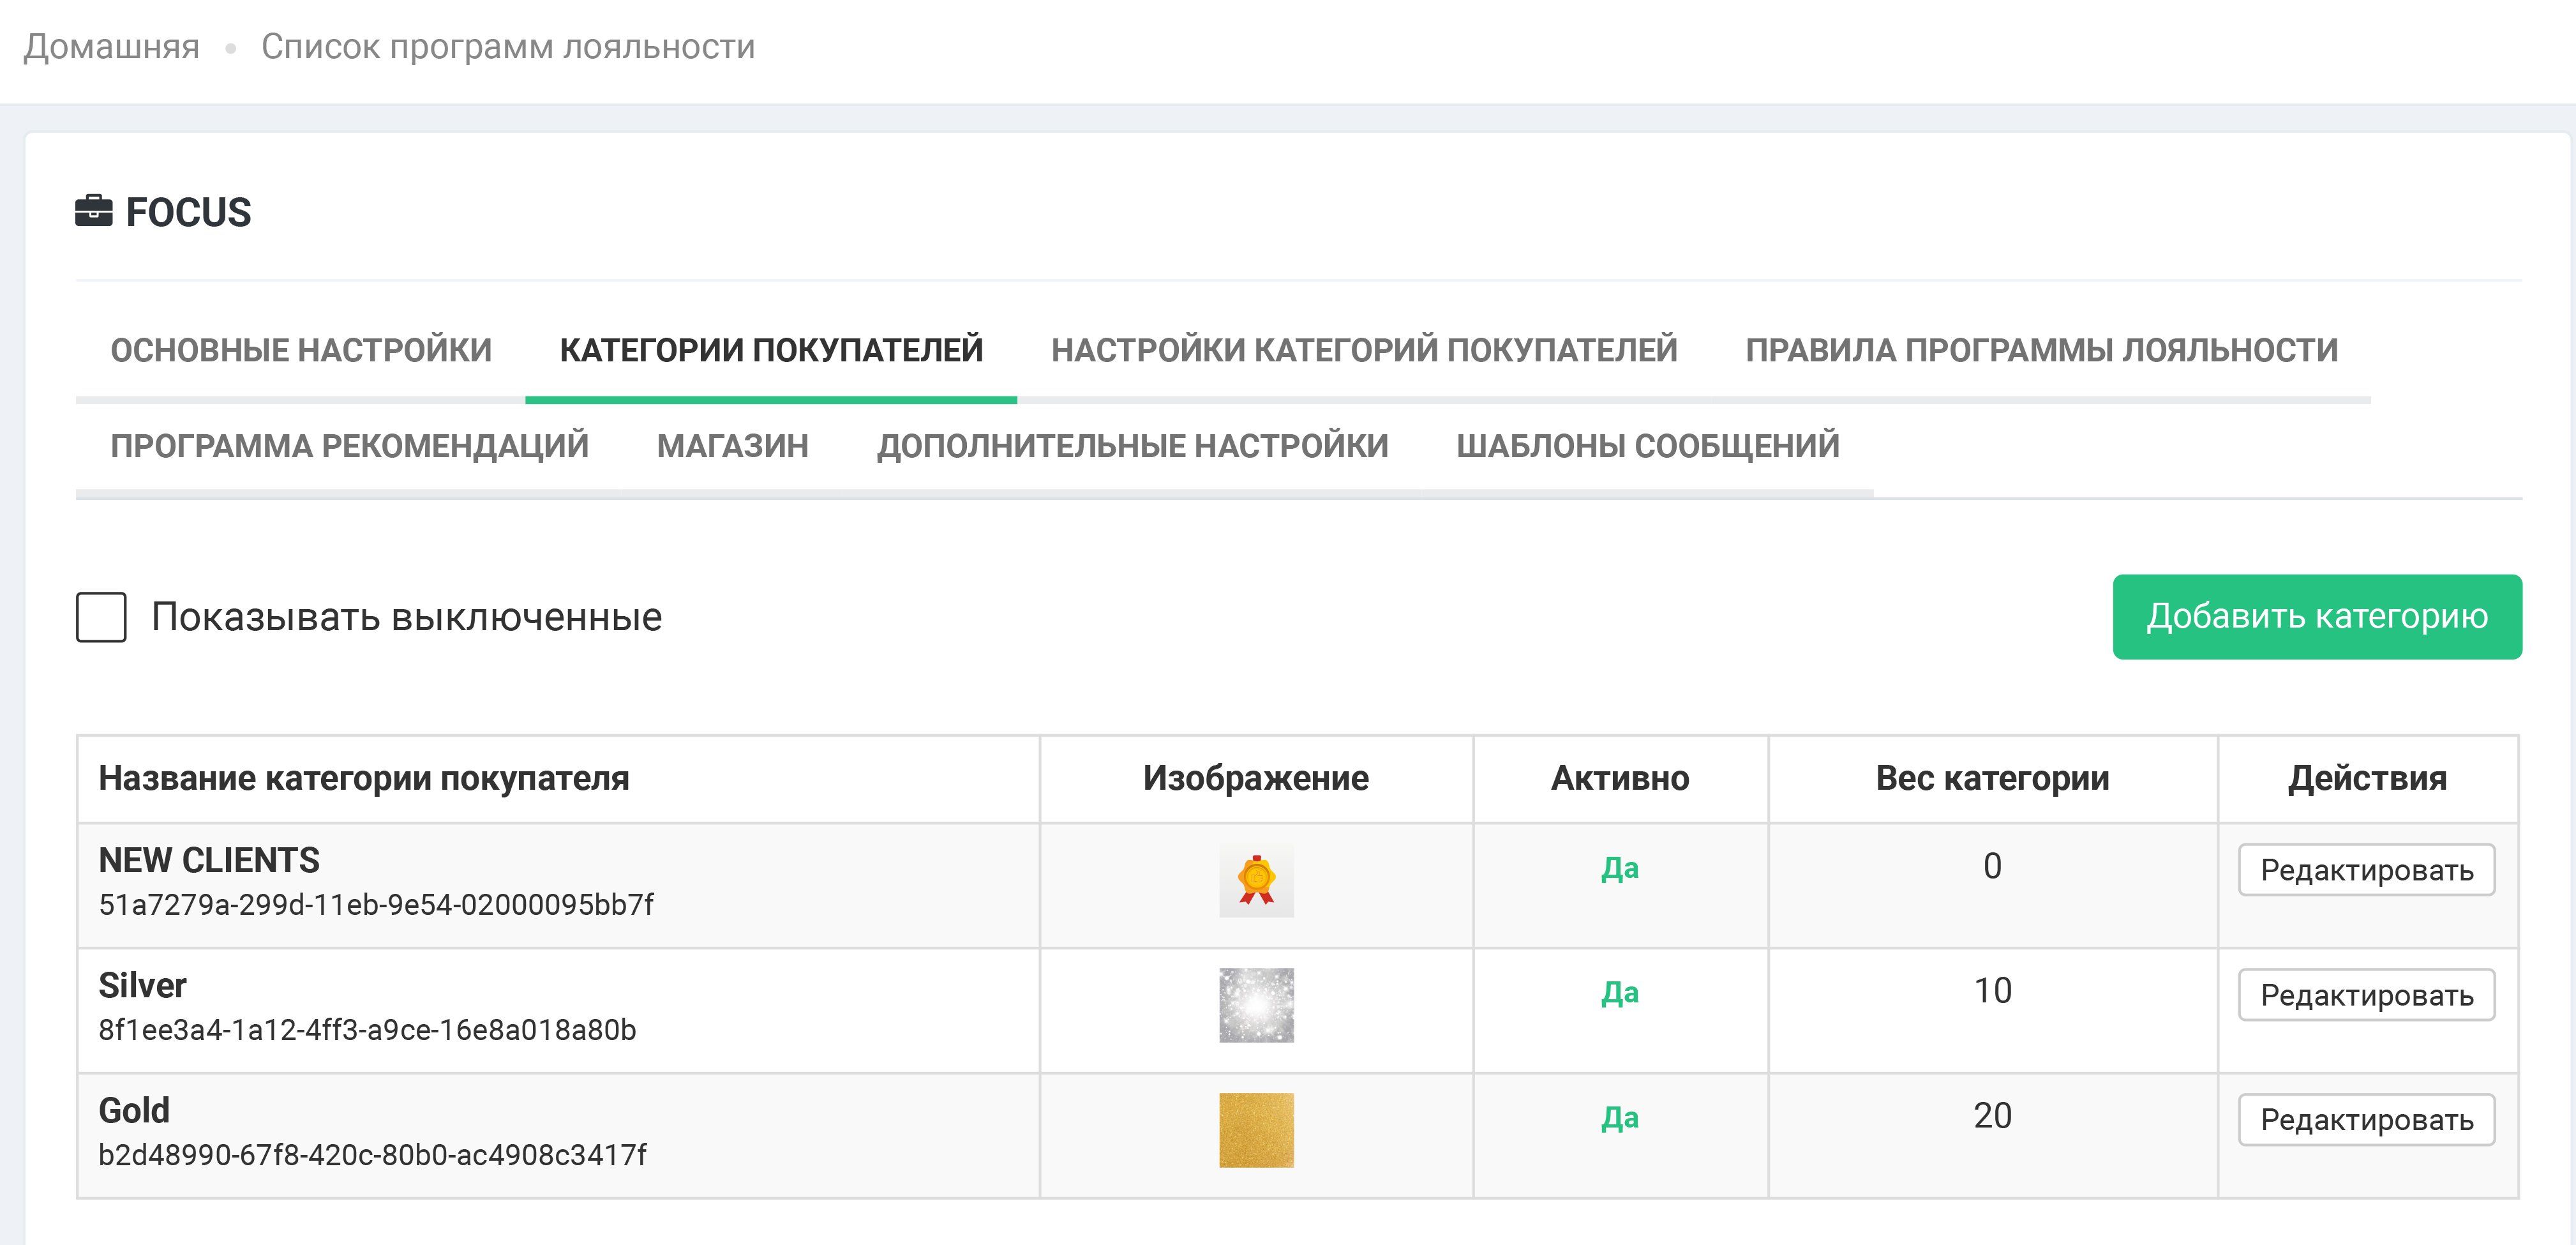This screenshot has height=1245, width=2576.
Task: Edit the NEW CLIENTS category
Action: tap(2366, 870)
